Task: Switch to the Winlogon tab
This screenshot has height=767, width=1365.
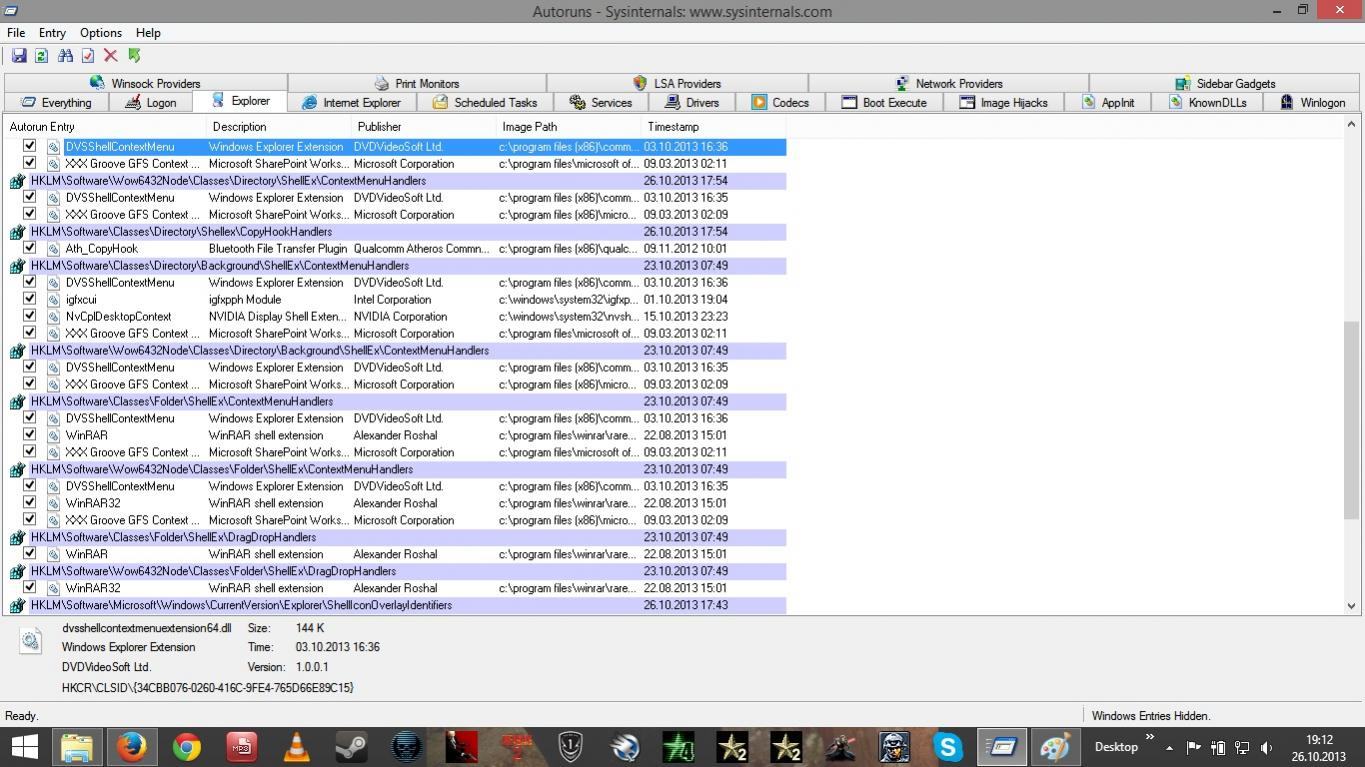Action: click(x=1313, y=103)
